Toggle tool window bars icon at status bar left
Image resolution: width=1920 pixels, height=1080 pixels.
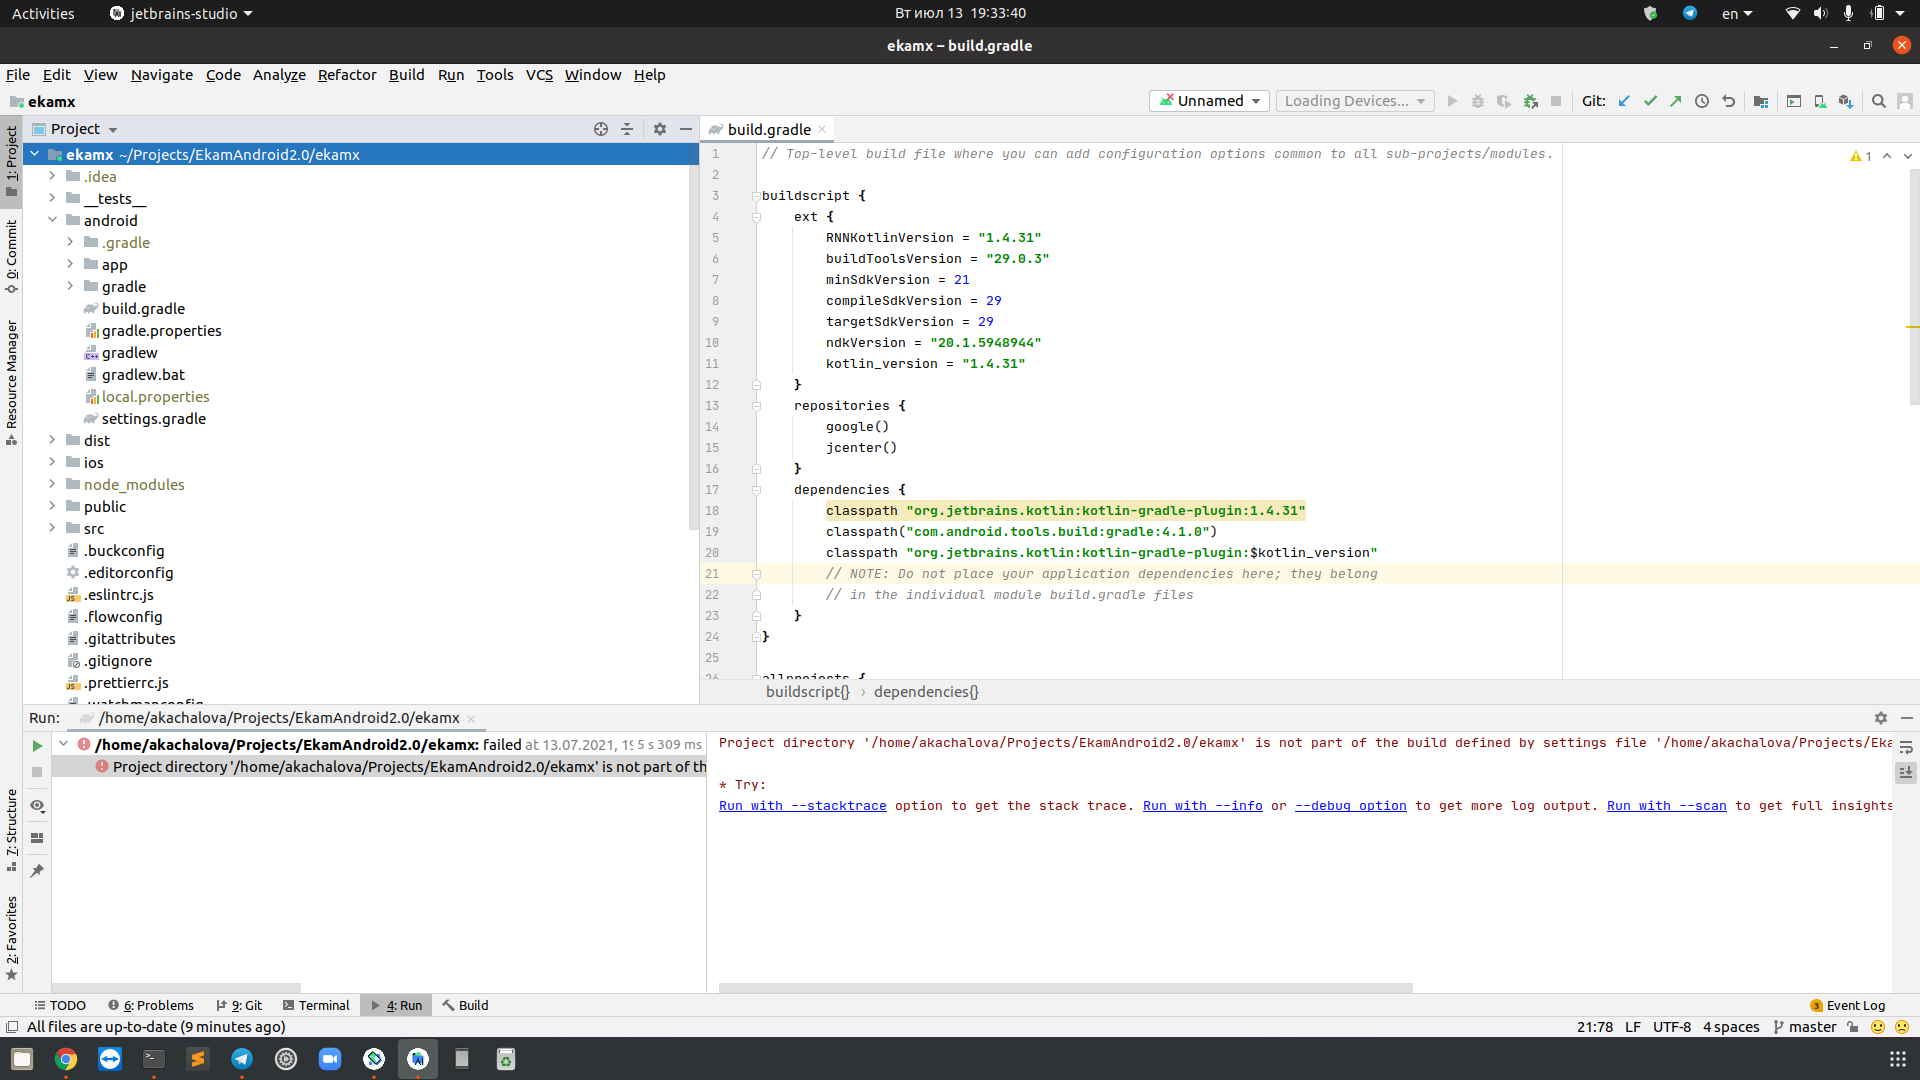click(x=12, y=1027)
